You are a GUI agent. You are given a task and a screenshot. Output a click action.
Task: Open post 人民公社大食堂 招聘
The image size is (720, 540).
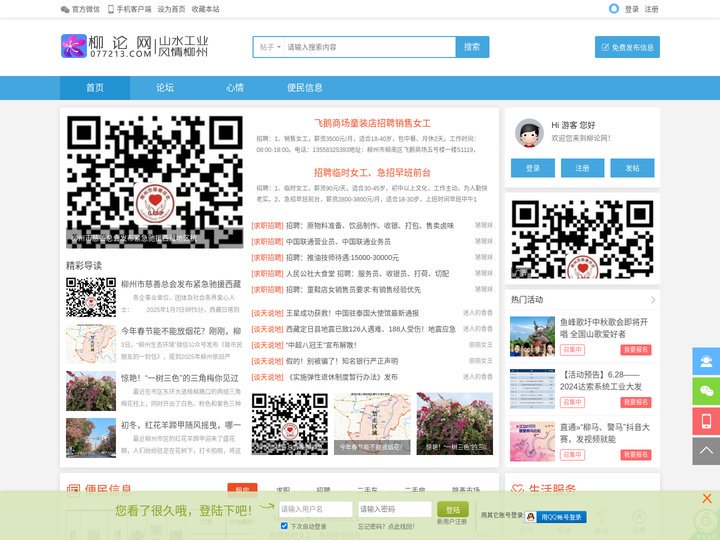click(x=367, y=274)
